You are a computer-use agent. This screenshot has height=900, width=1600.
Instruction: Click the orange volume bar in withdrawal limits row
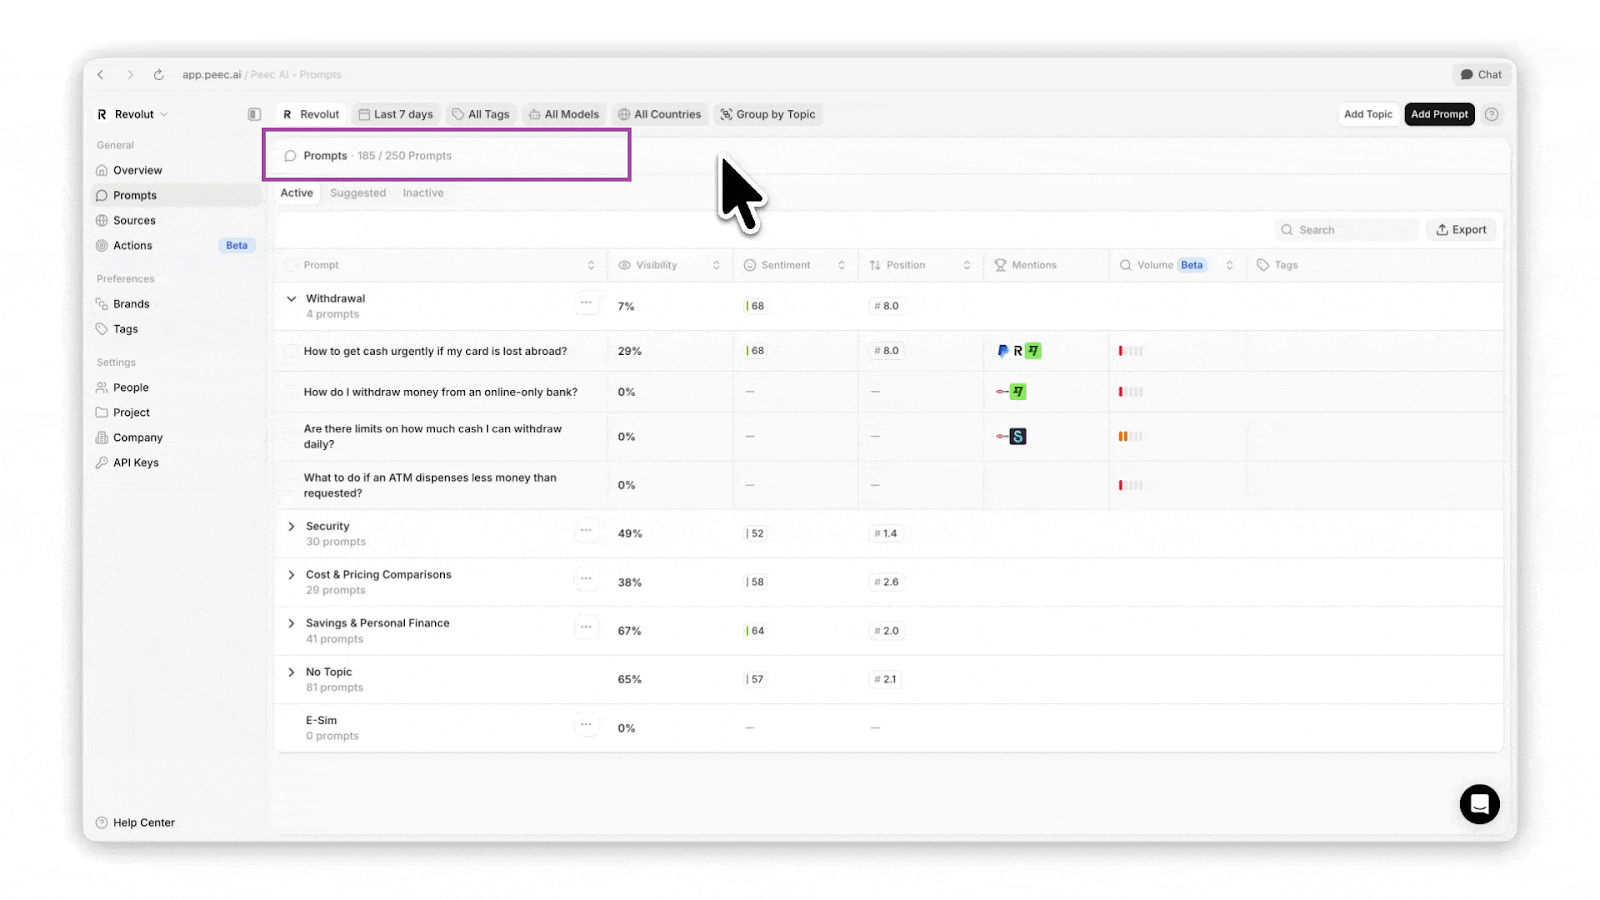[1130, 437]
